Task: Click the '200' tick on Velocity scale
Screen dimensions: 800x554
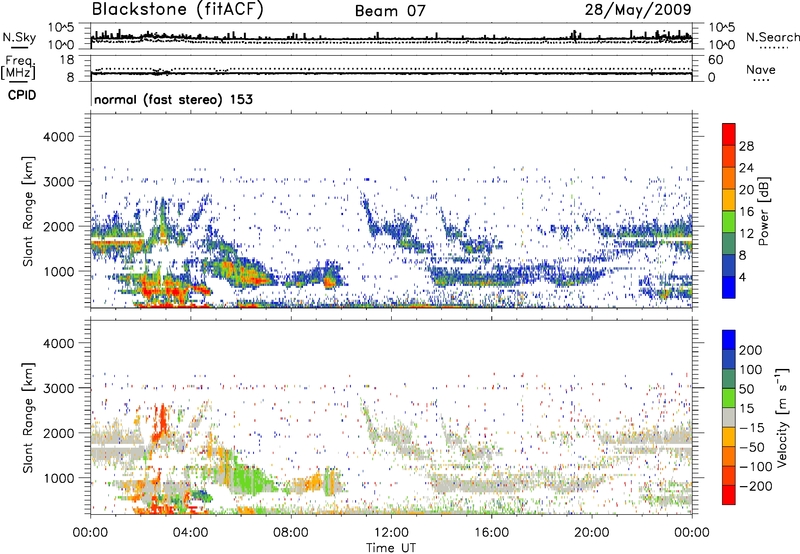Action: (x=751, y=350)
